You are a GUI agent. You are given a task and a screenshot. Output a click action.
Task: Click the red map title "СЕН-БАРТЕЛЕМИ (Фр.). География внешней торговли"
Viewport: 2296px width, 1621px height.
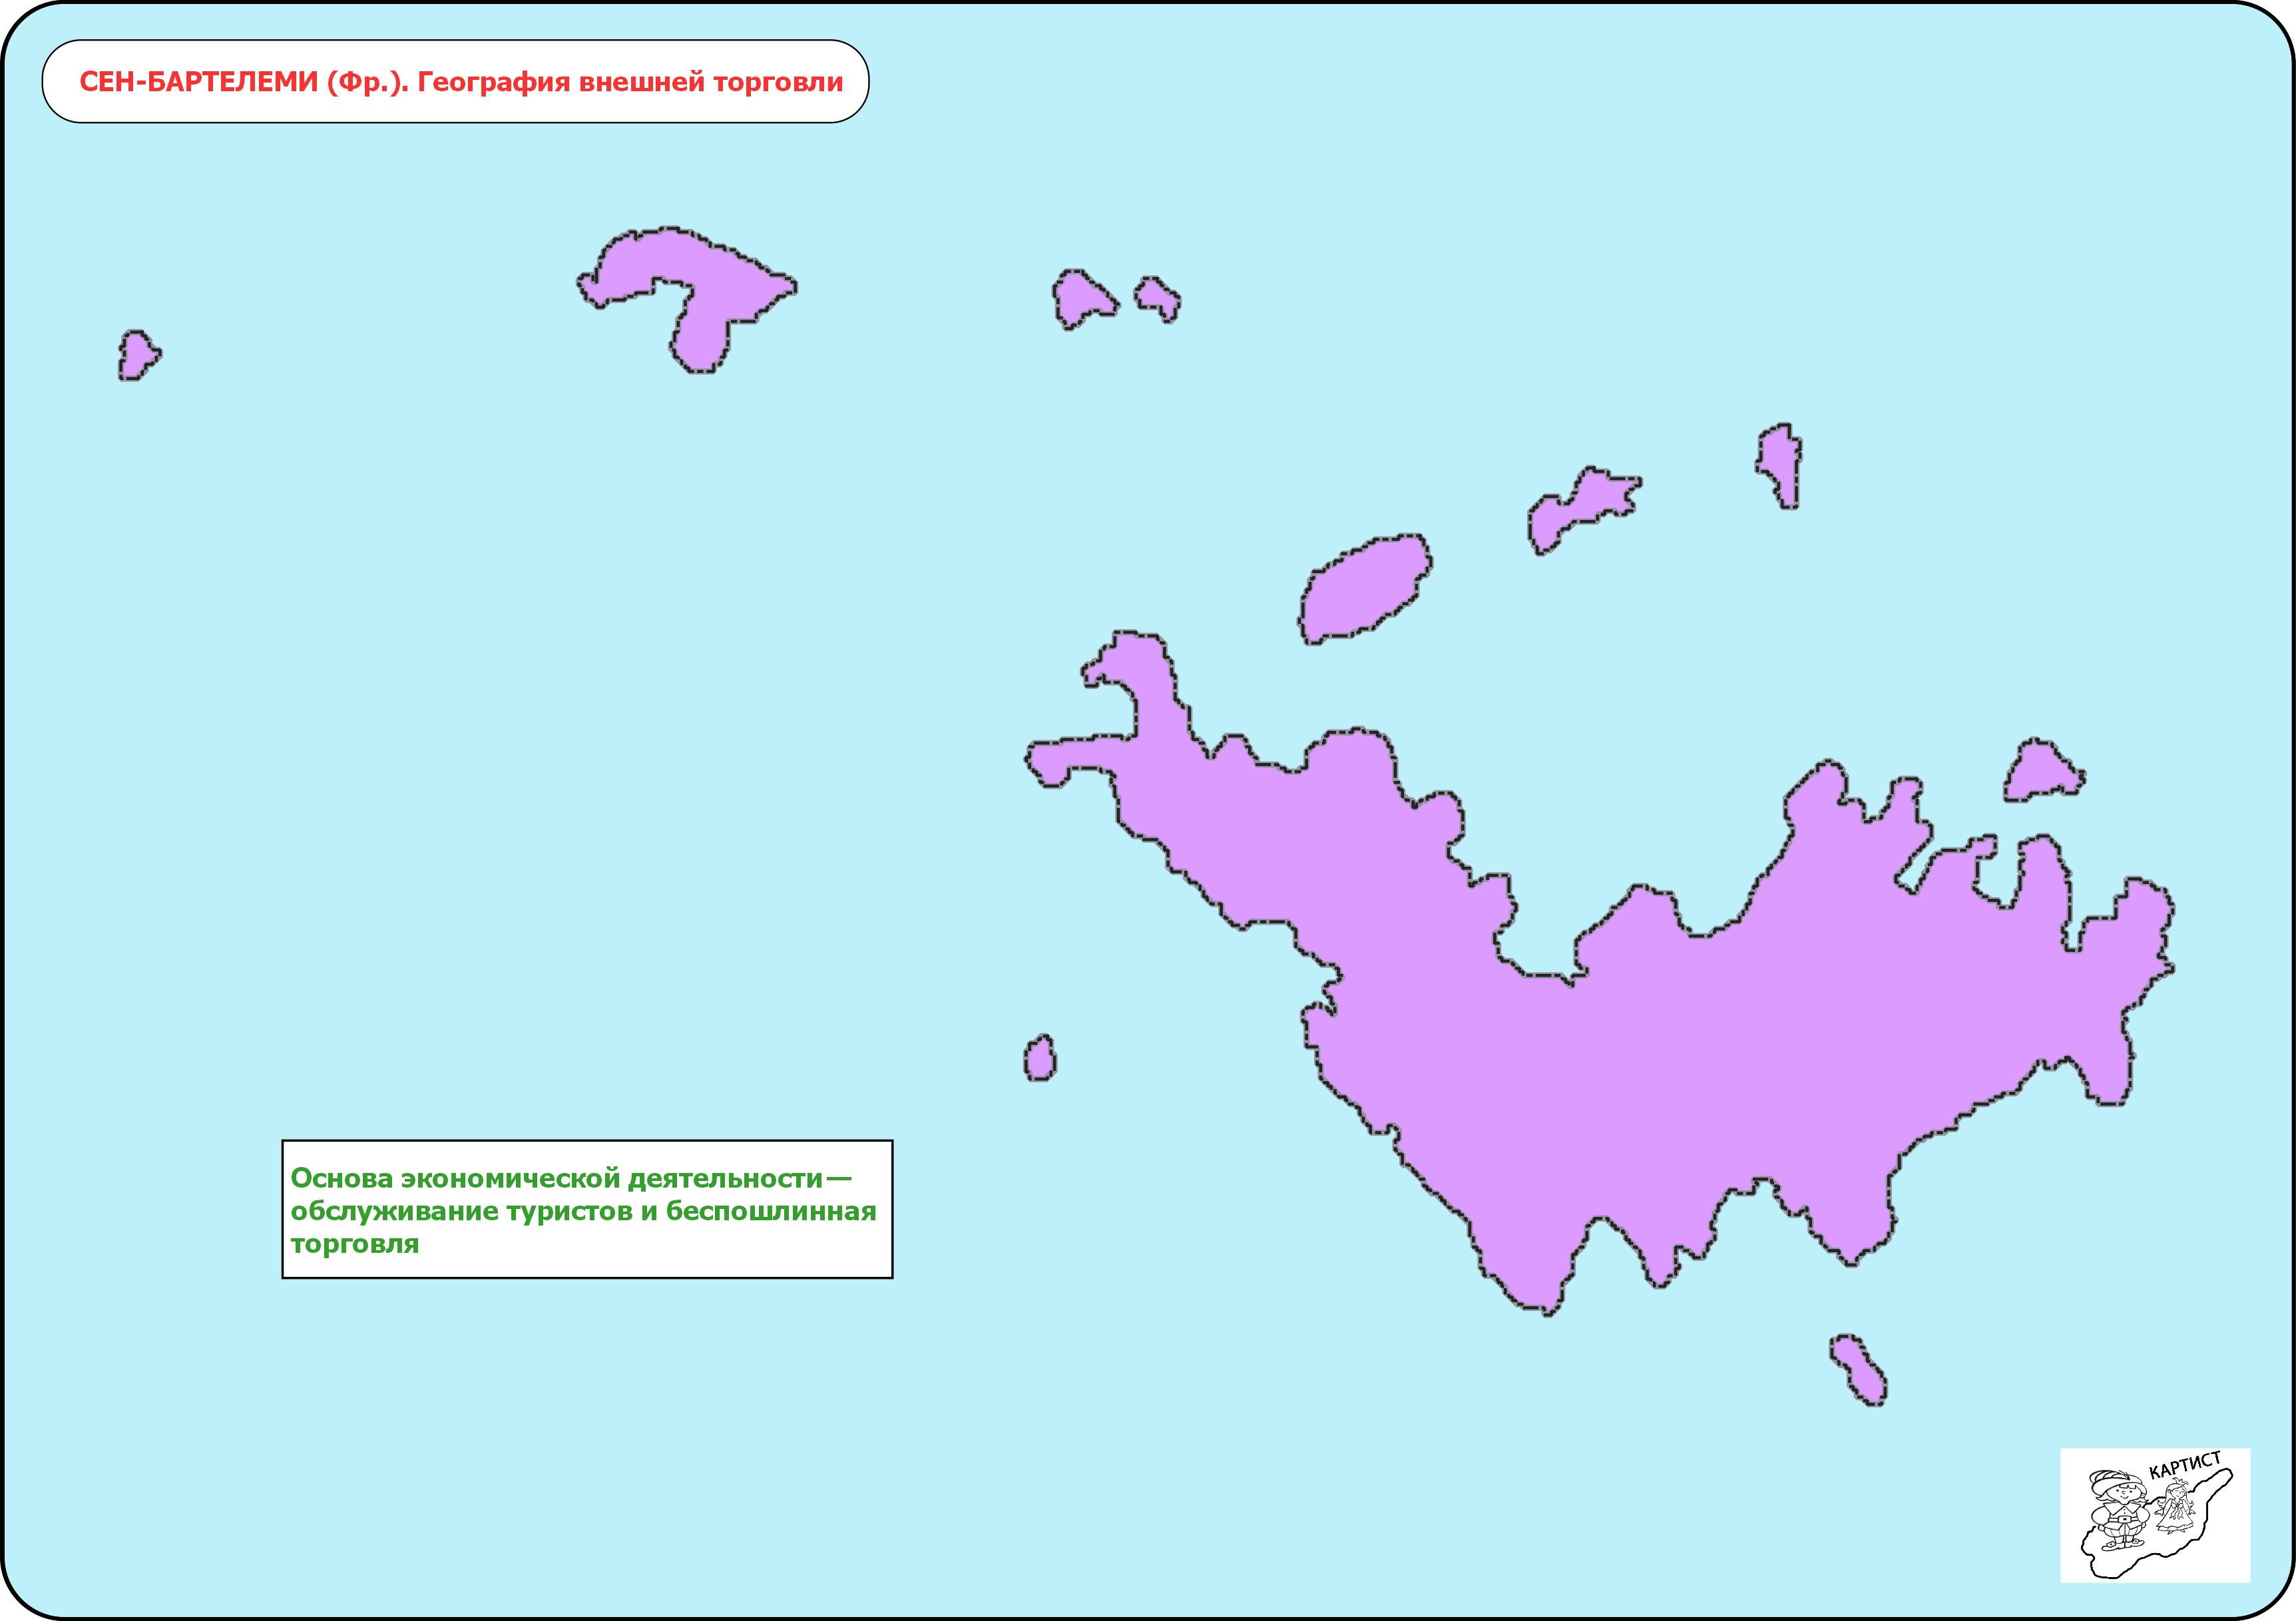click(461, 82)
